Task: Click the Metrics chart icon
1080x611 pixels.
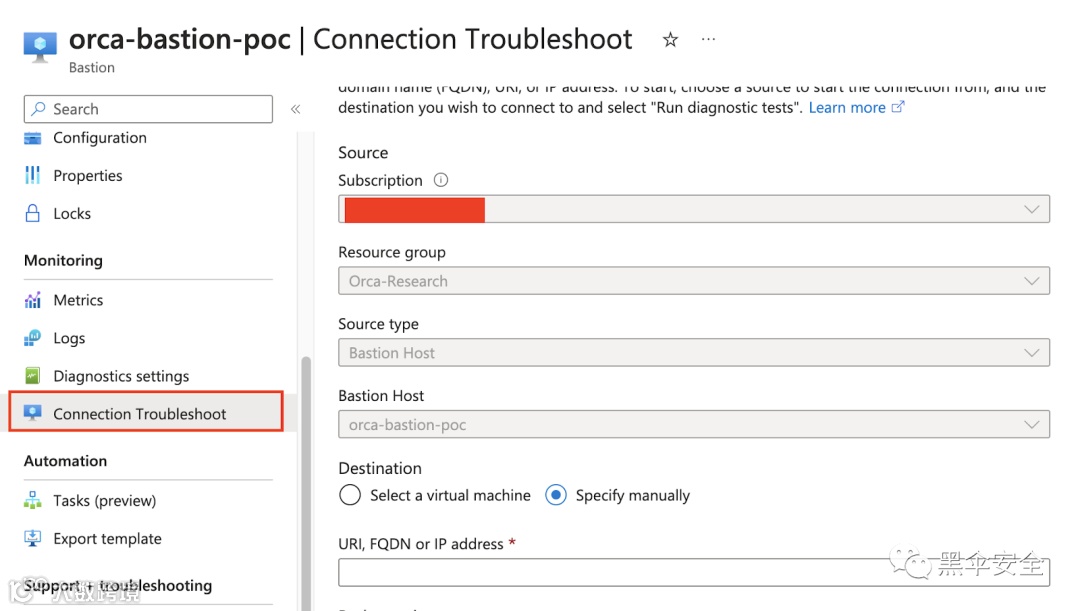Action: pyautogui.click(x=33, y=300)
